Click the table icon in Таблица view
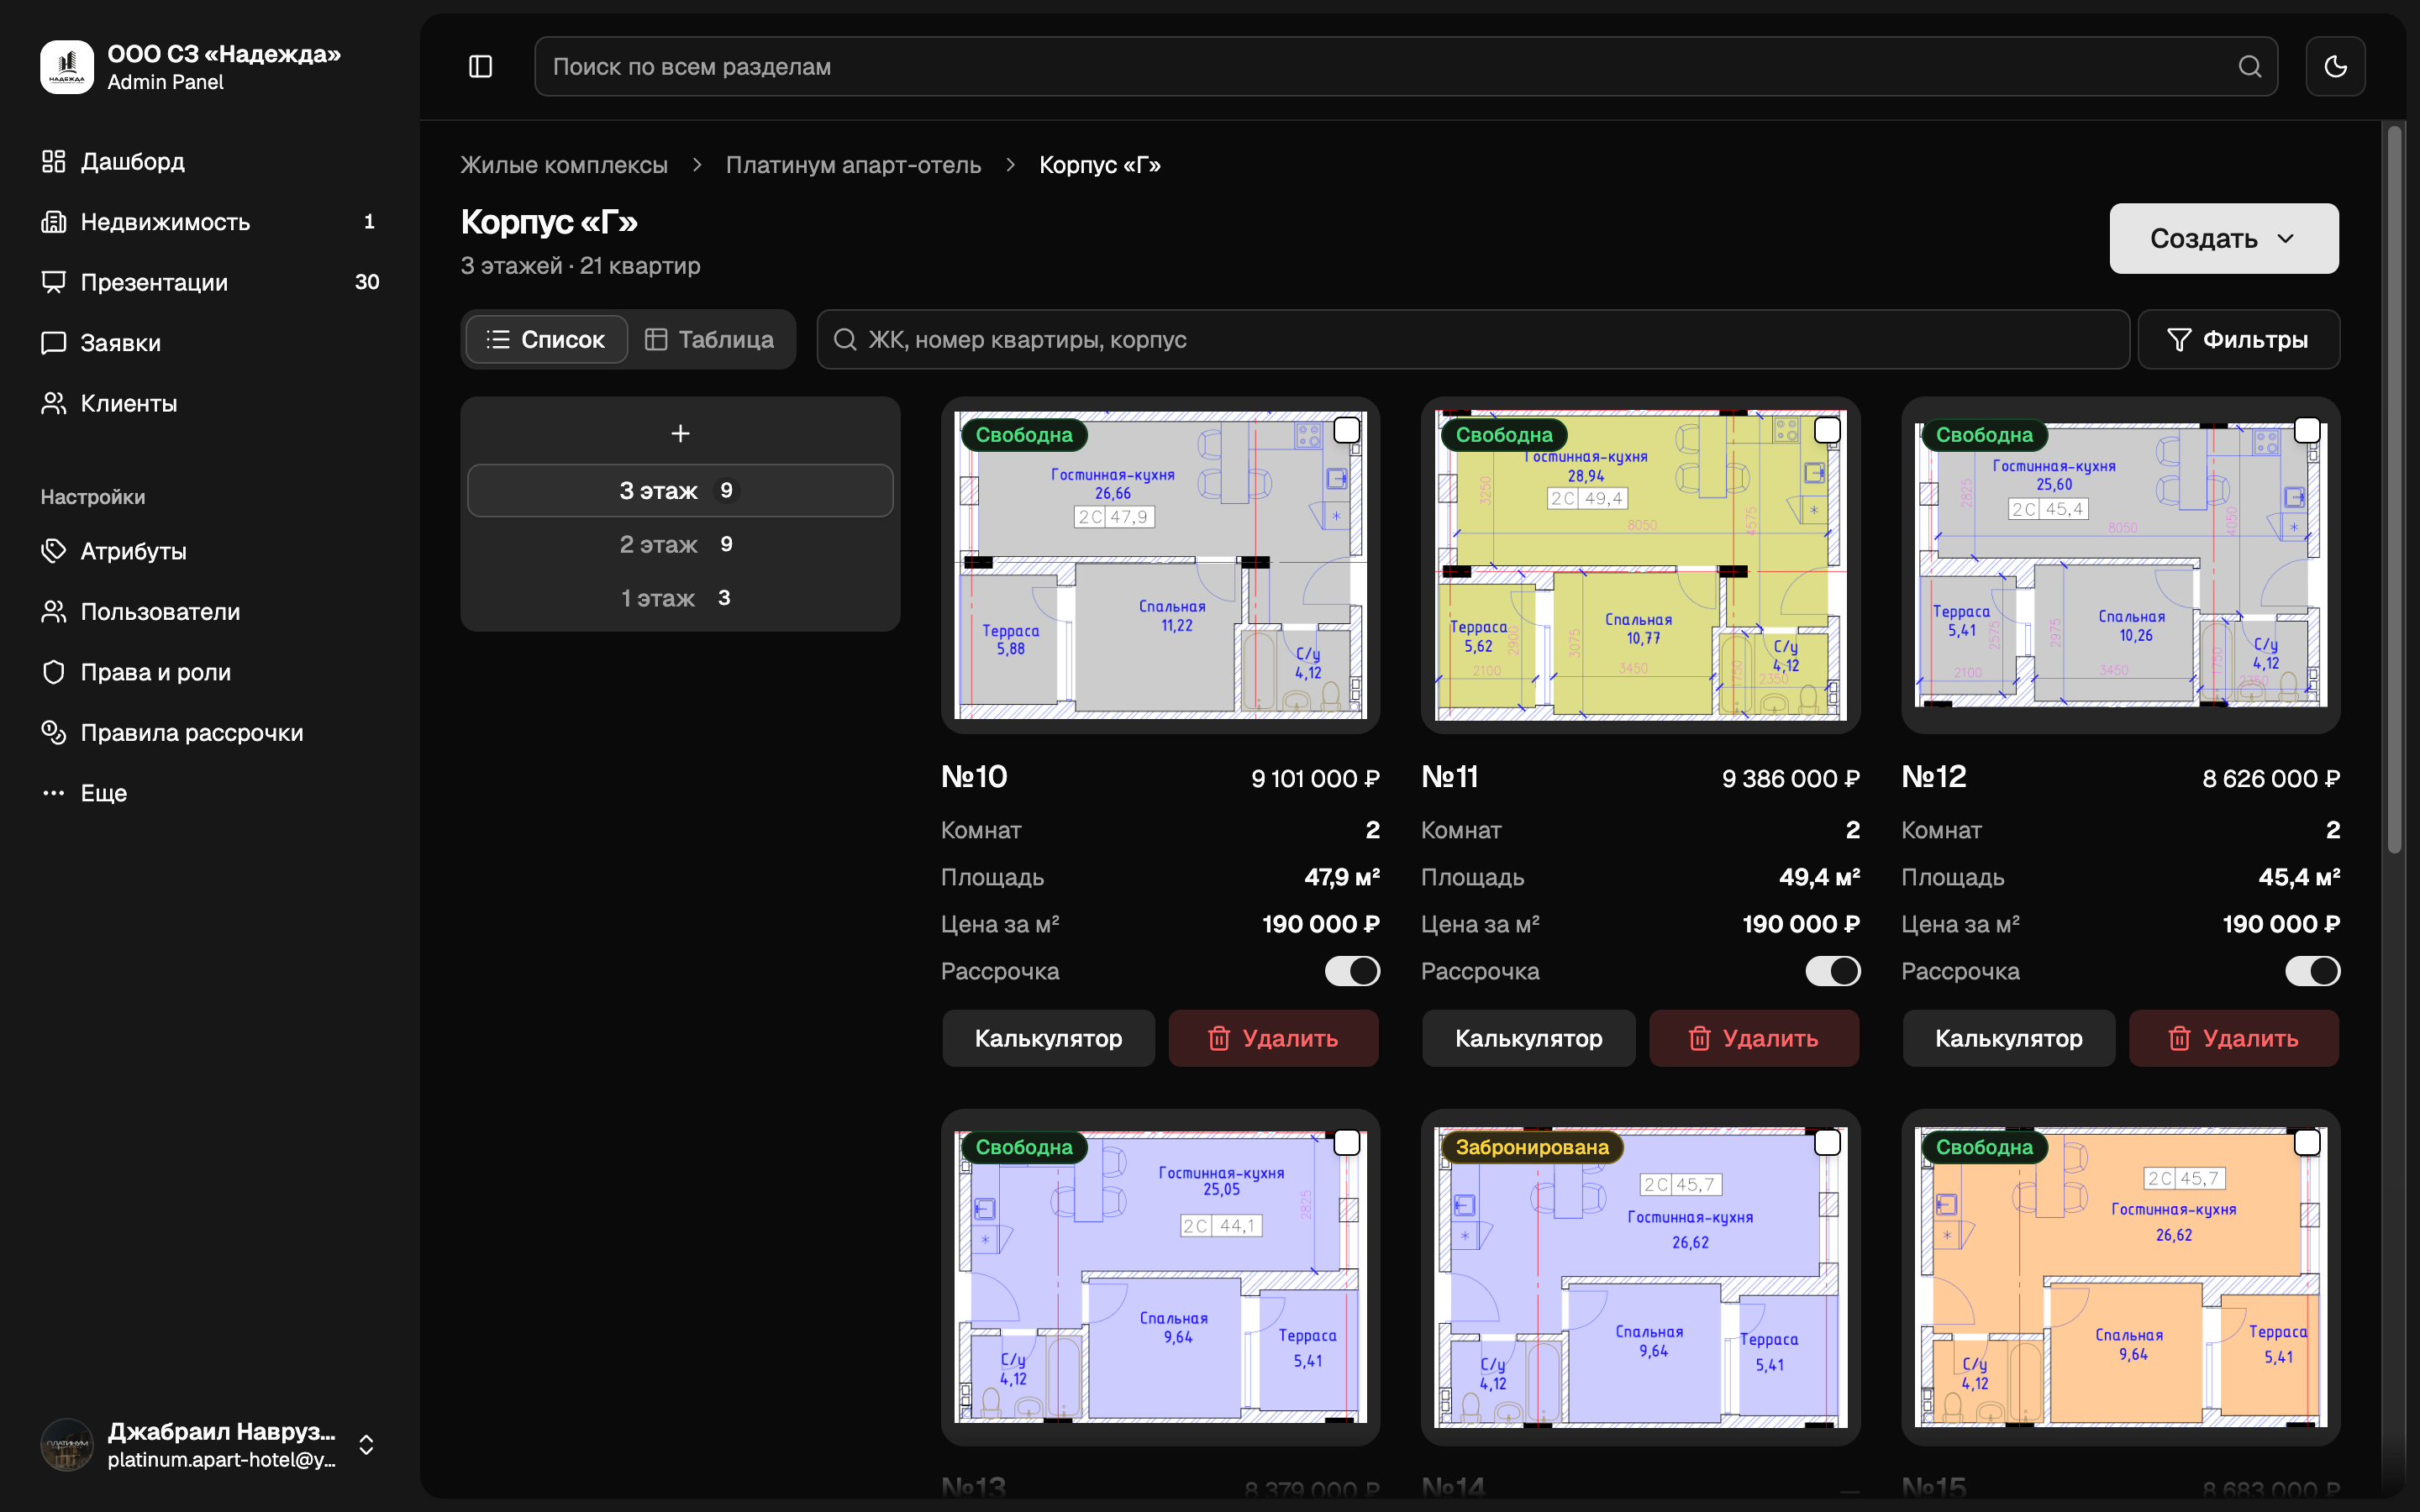 (656, 340)
